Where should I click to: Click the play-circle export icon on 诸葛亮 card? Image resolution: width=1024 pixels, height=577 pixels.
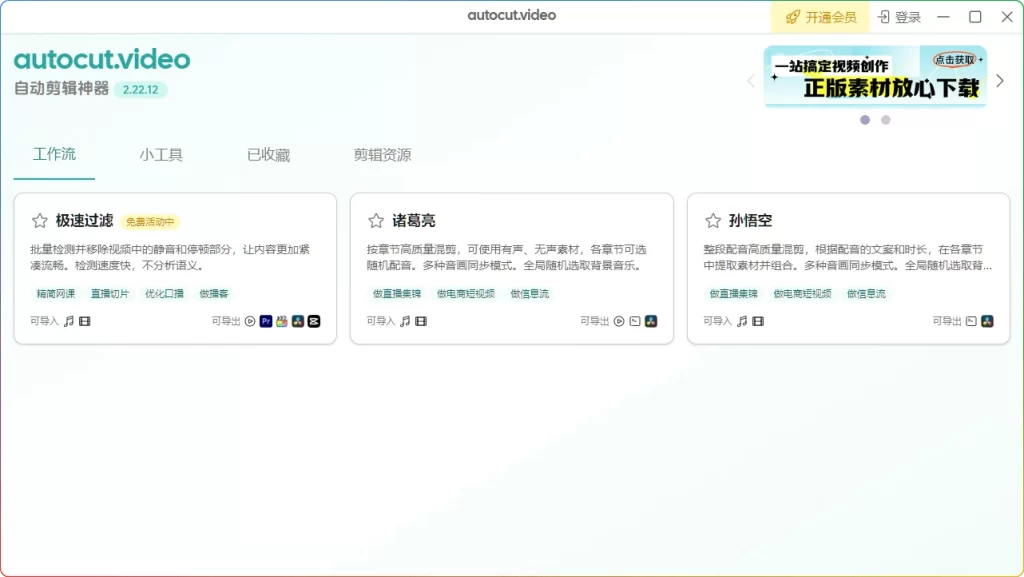(x=619, y=321)
